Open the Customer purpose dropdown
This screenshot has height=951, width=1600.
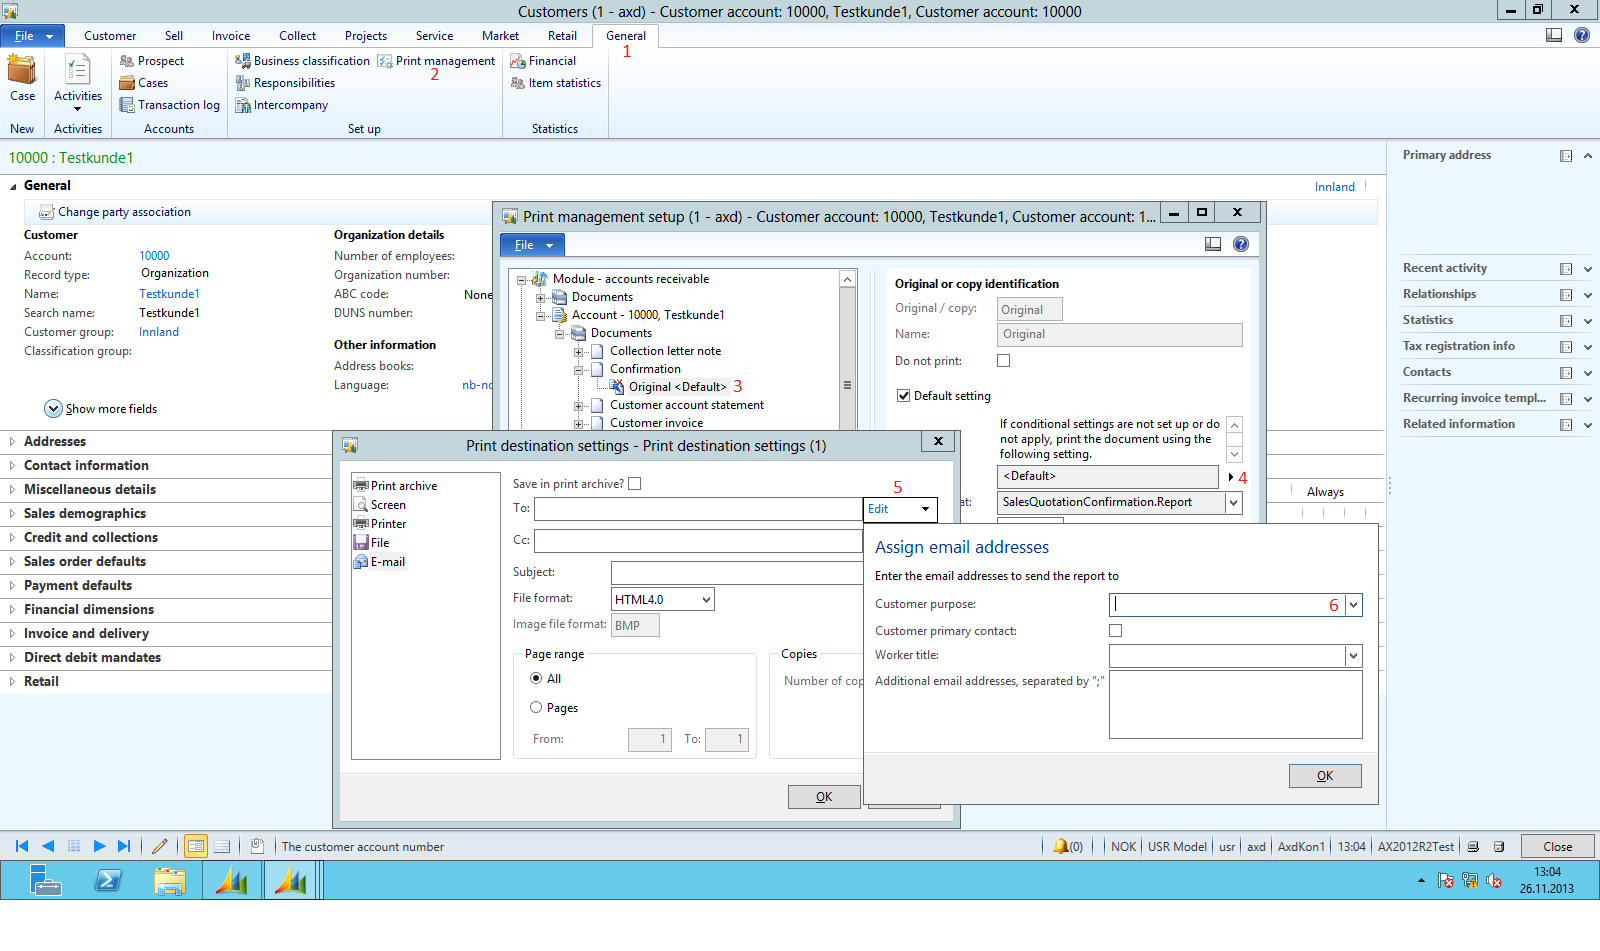[x=1353, y=605]
